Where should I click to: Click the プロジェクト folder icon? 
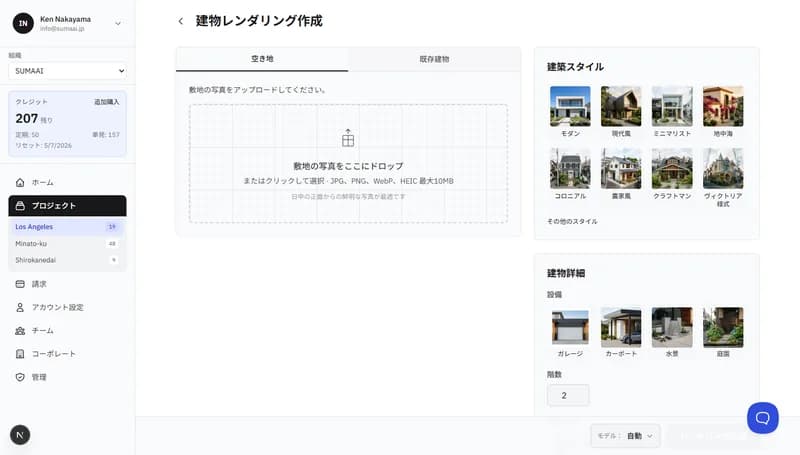(20, 206)
